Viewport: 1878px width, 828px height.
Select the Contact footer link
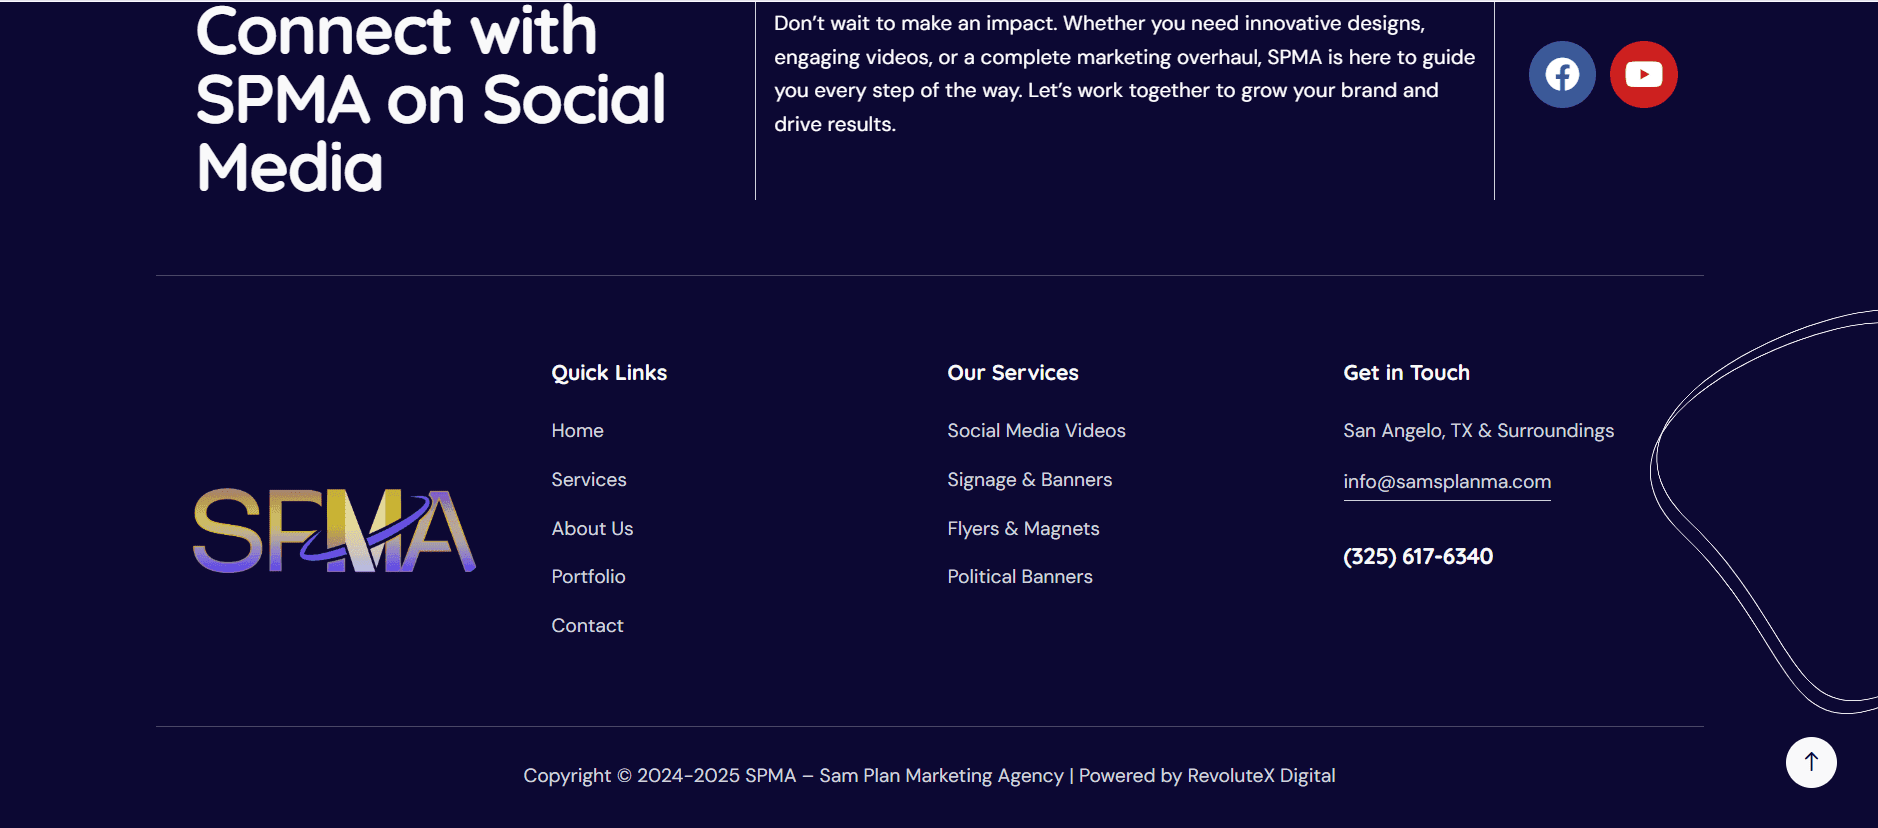point(587,626)
